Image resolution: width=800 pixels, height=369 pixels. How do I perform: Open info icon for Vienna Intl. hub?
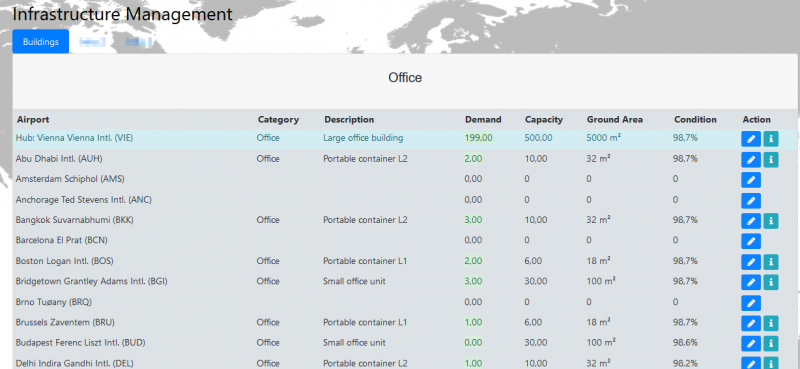(771, 139)
